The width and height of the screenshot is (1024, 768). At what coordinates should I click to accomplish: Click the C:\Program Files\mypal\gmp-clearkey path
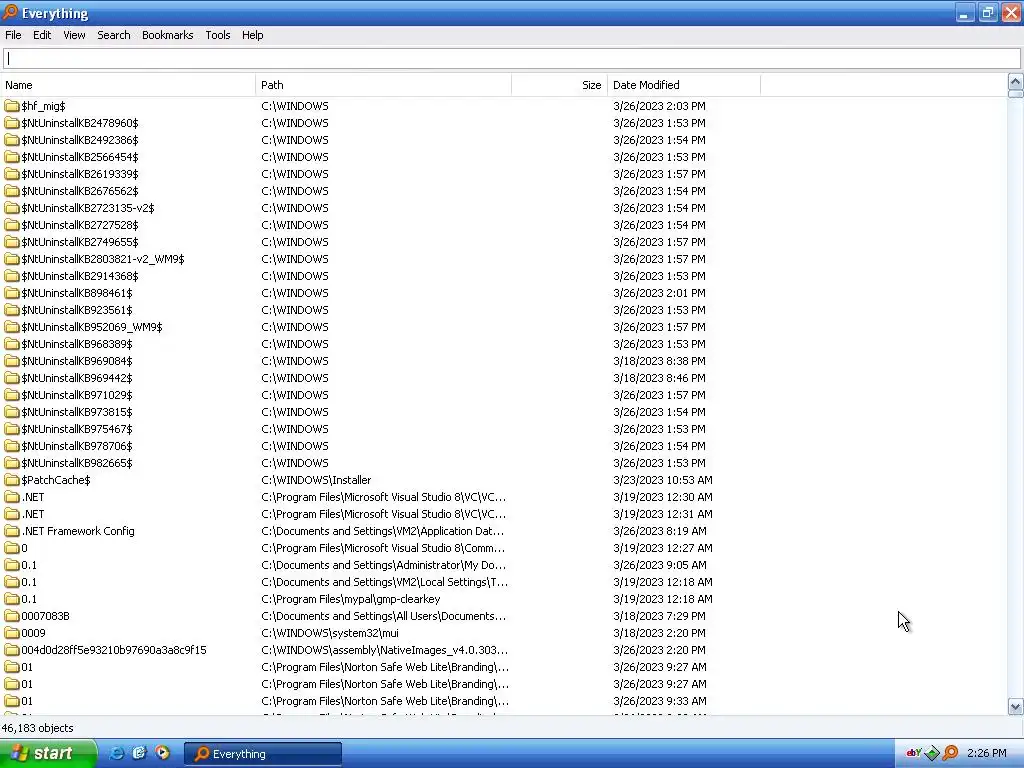tap(351, 599)
